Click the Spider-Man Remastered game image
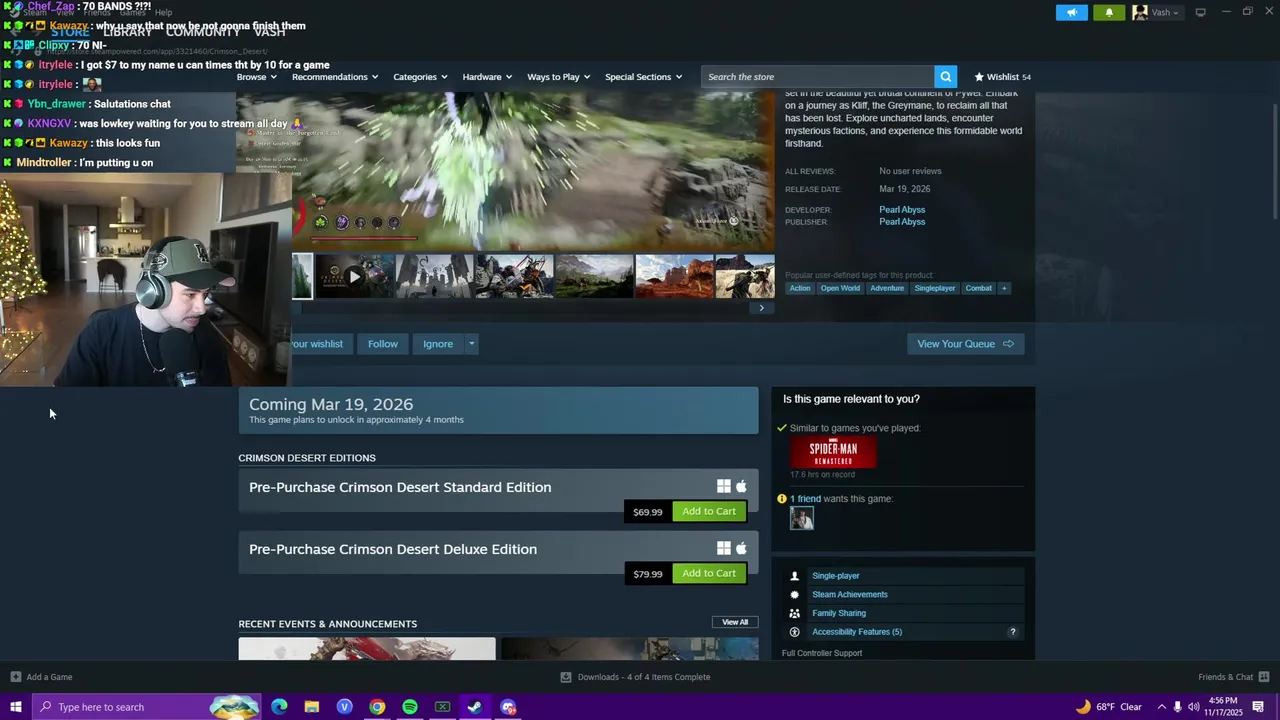 click(833, 452)
